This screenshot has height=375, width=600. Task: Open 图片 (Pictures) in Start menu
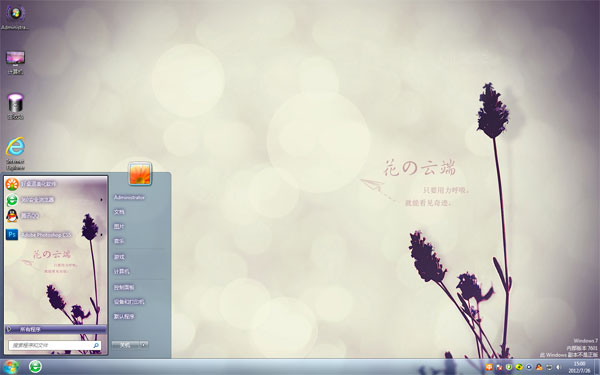(119, 227)
